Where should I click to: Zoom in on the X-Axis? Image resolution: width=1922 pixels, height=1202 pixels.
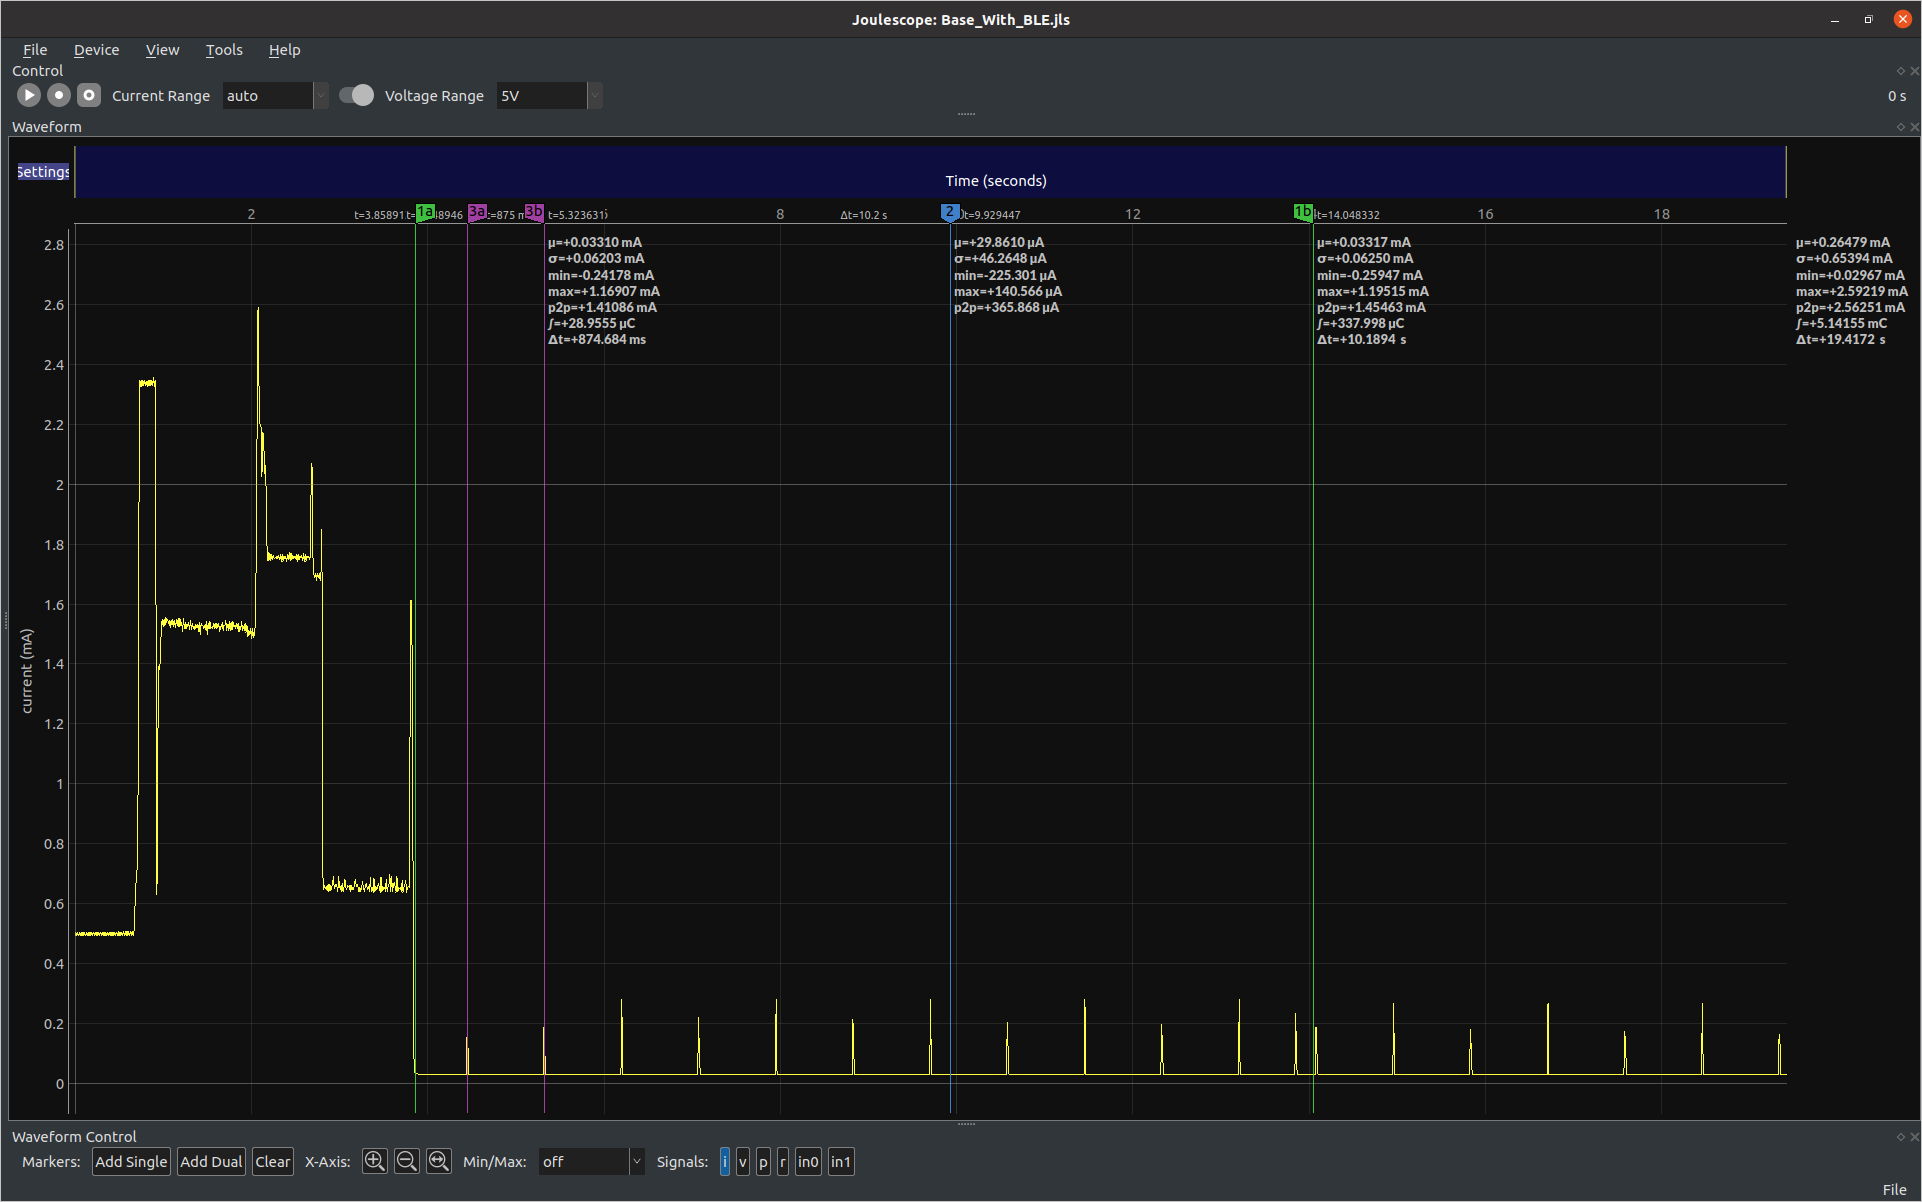pos(374,1161)
